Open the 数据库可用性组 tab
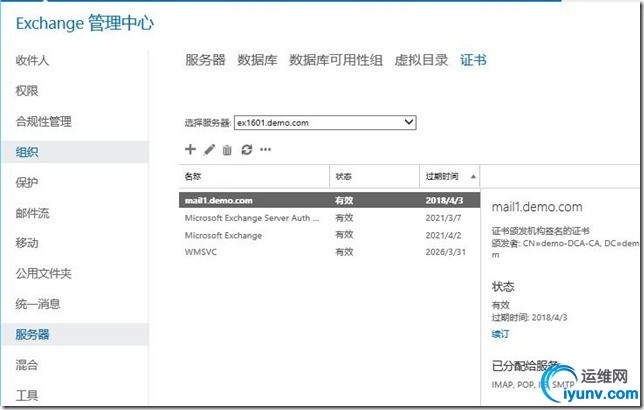The width and height of the screenshot is (644, 410). click(x=336, y=60)
